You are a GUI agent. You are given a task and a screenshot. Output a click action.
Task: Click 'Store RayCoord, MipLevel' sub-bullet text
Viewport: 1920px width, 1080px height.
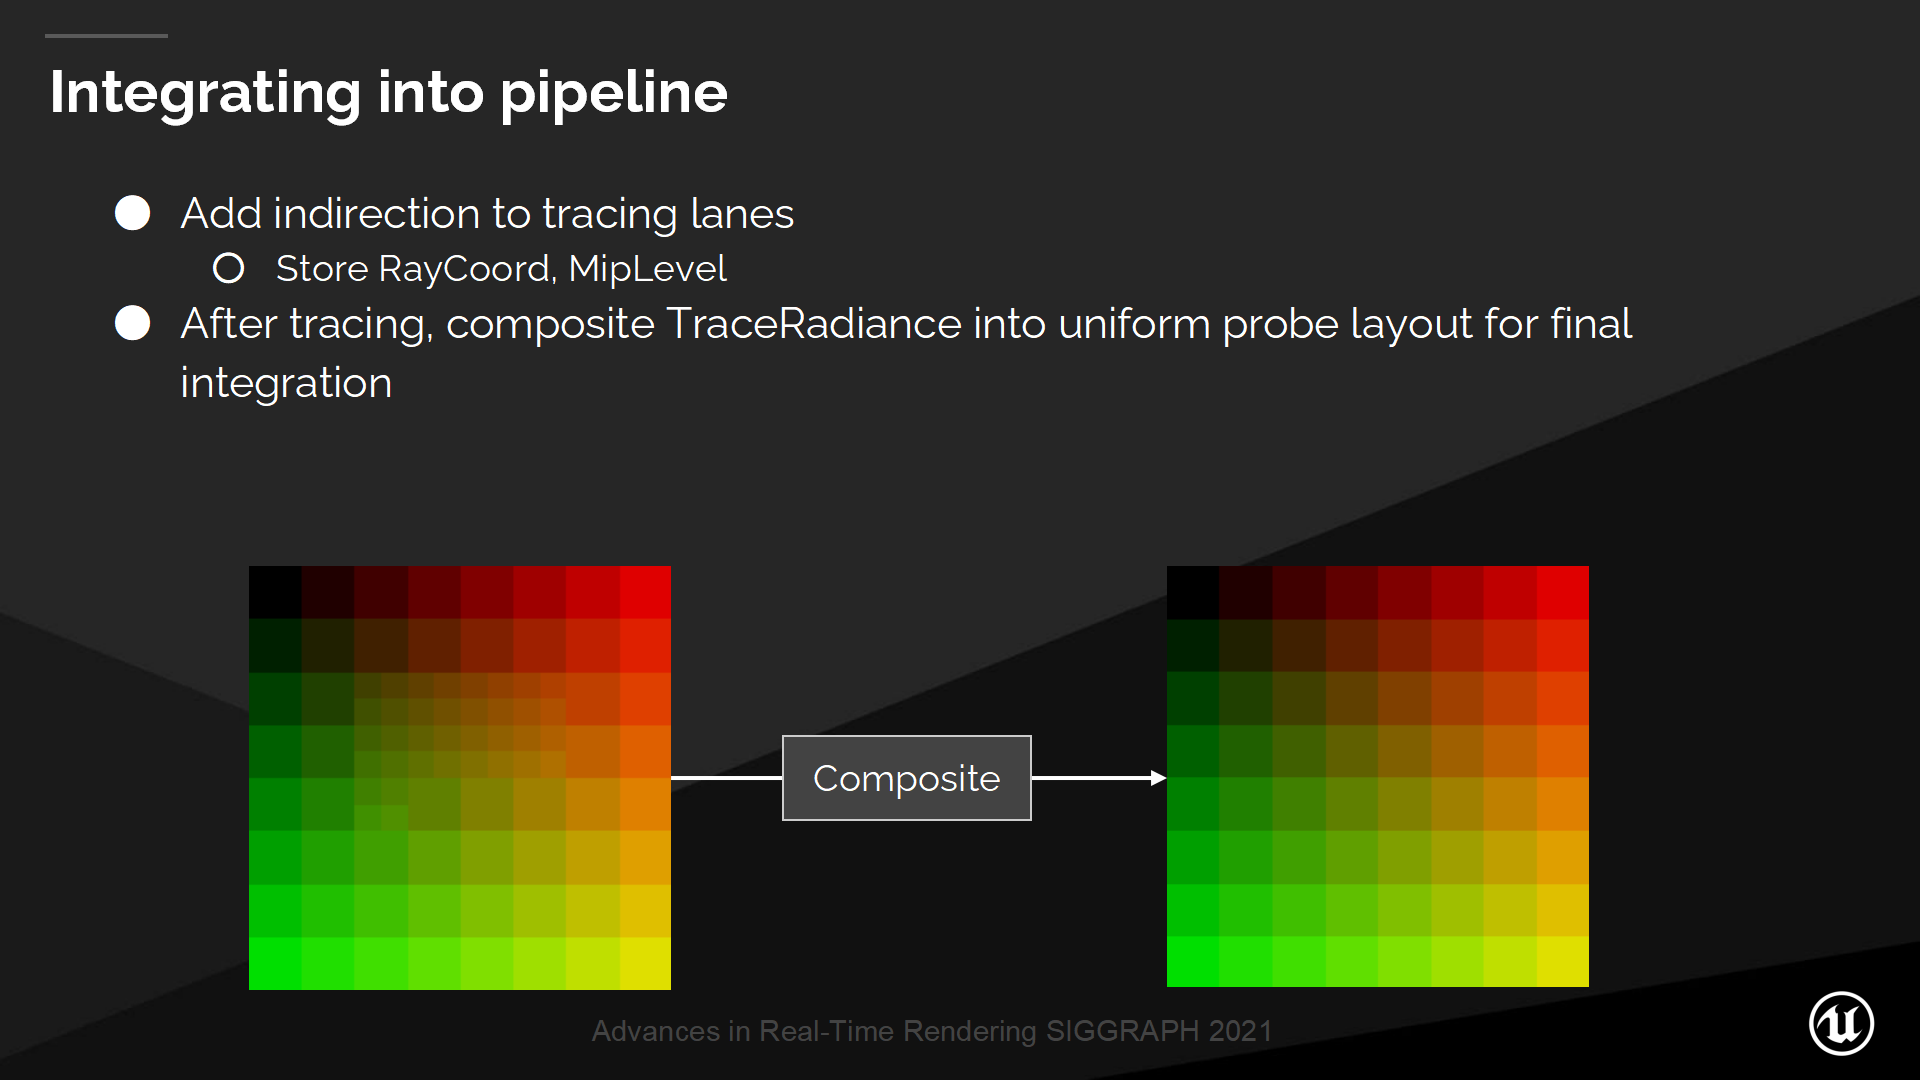click(501, 268)
